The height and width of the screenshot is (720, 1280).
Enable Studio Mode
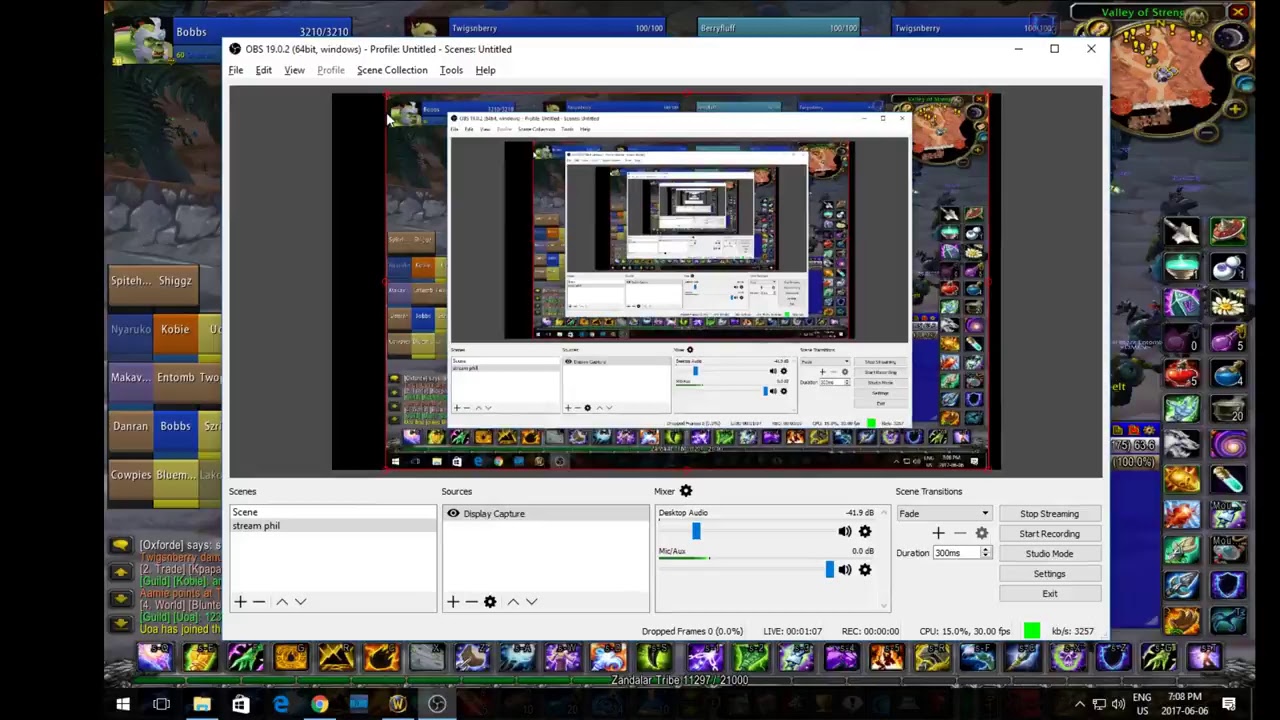[1049, 554]
